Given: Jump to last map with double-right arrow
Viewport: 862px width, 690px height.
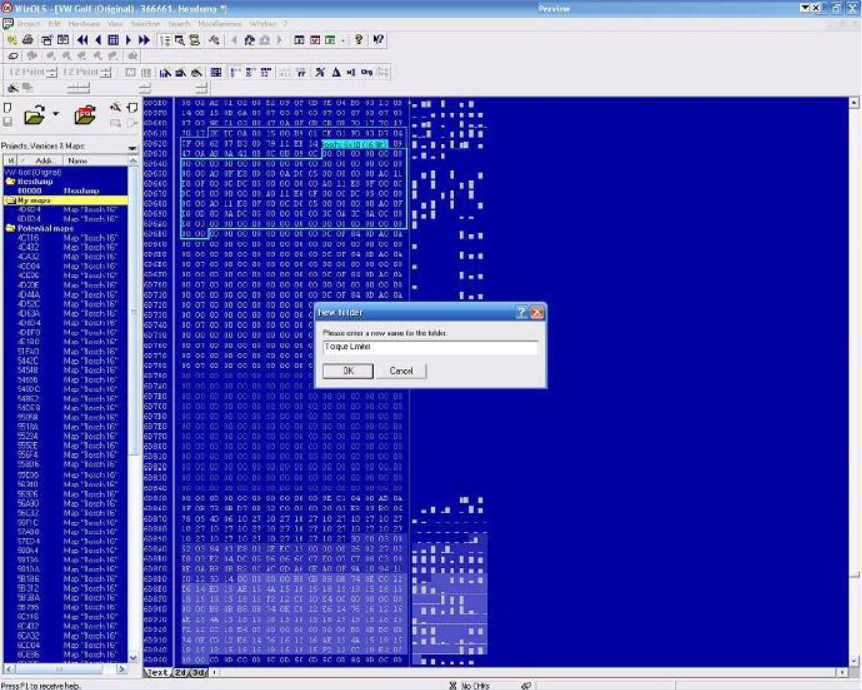Looking at the screenshot, I should (144, 40).
